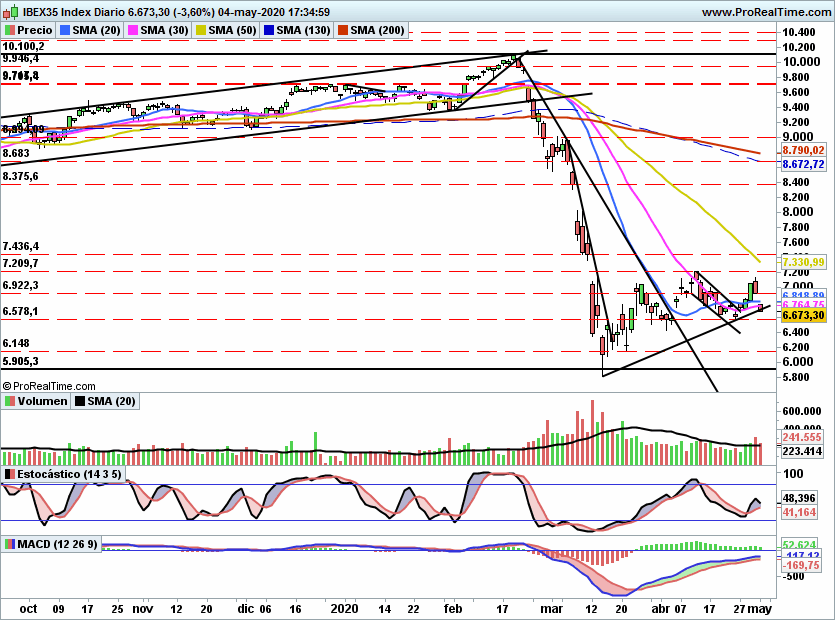Click the MACD indicator icon

click(10, 544)
